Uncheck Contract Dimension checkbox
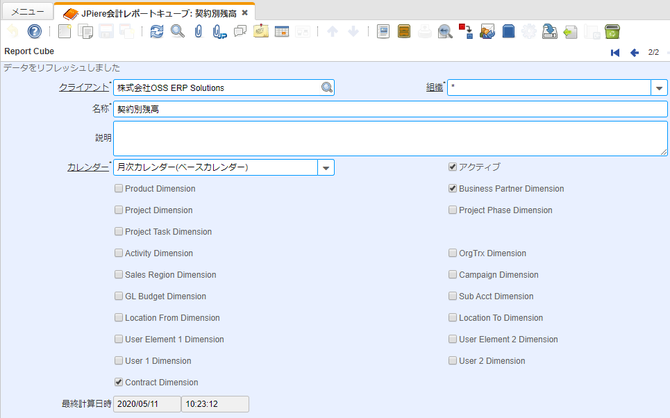Screen dimensions: 670x418 tap(119, 382)
